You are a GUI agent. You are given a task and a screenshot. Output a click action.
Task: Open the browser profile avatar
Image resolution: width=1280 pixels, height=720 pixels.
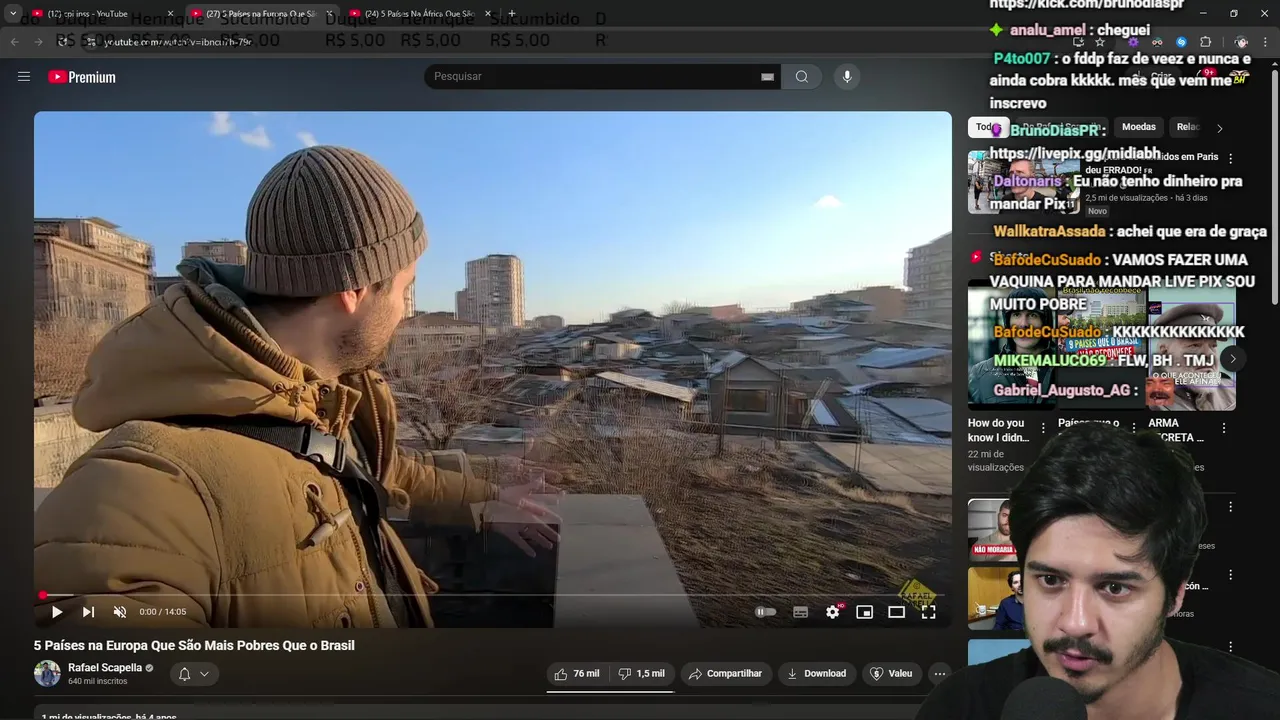click(1241, 42)
